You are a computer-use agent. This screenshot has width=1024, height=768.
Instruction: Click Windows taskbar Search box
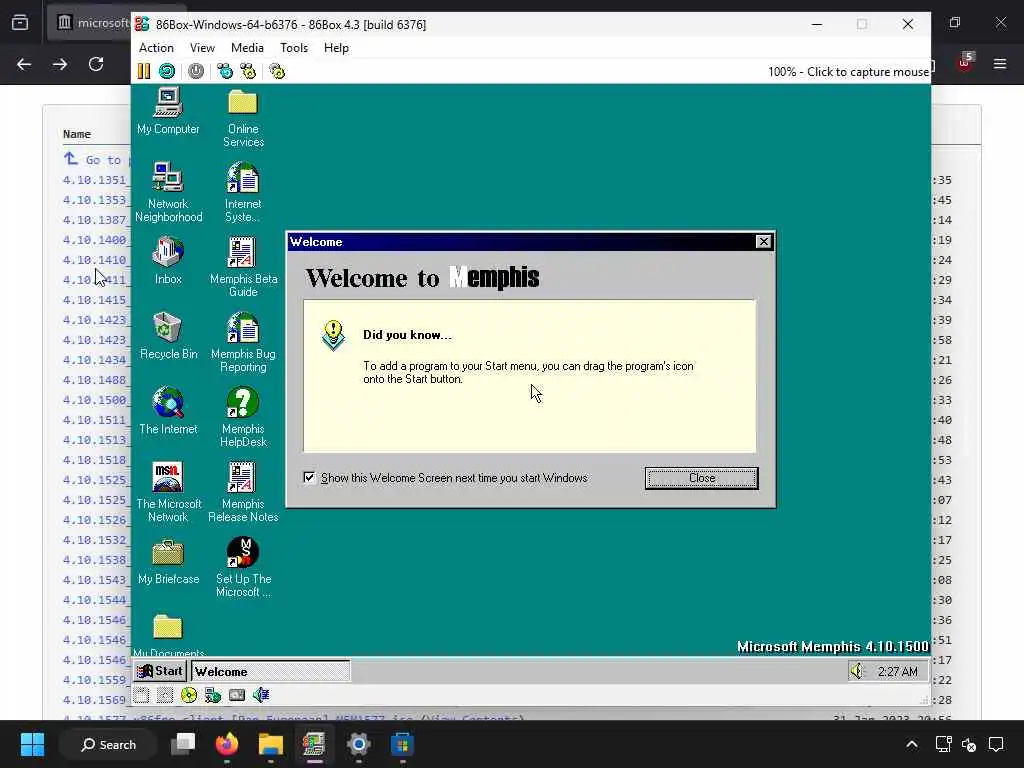108,744
